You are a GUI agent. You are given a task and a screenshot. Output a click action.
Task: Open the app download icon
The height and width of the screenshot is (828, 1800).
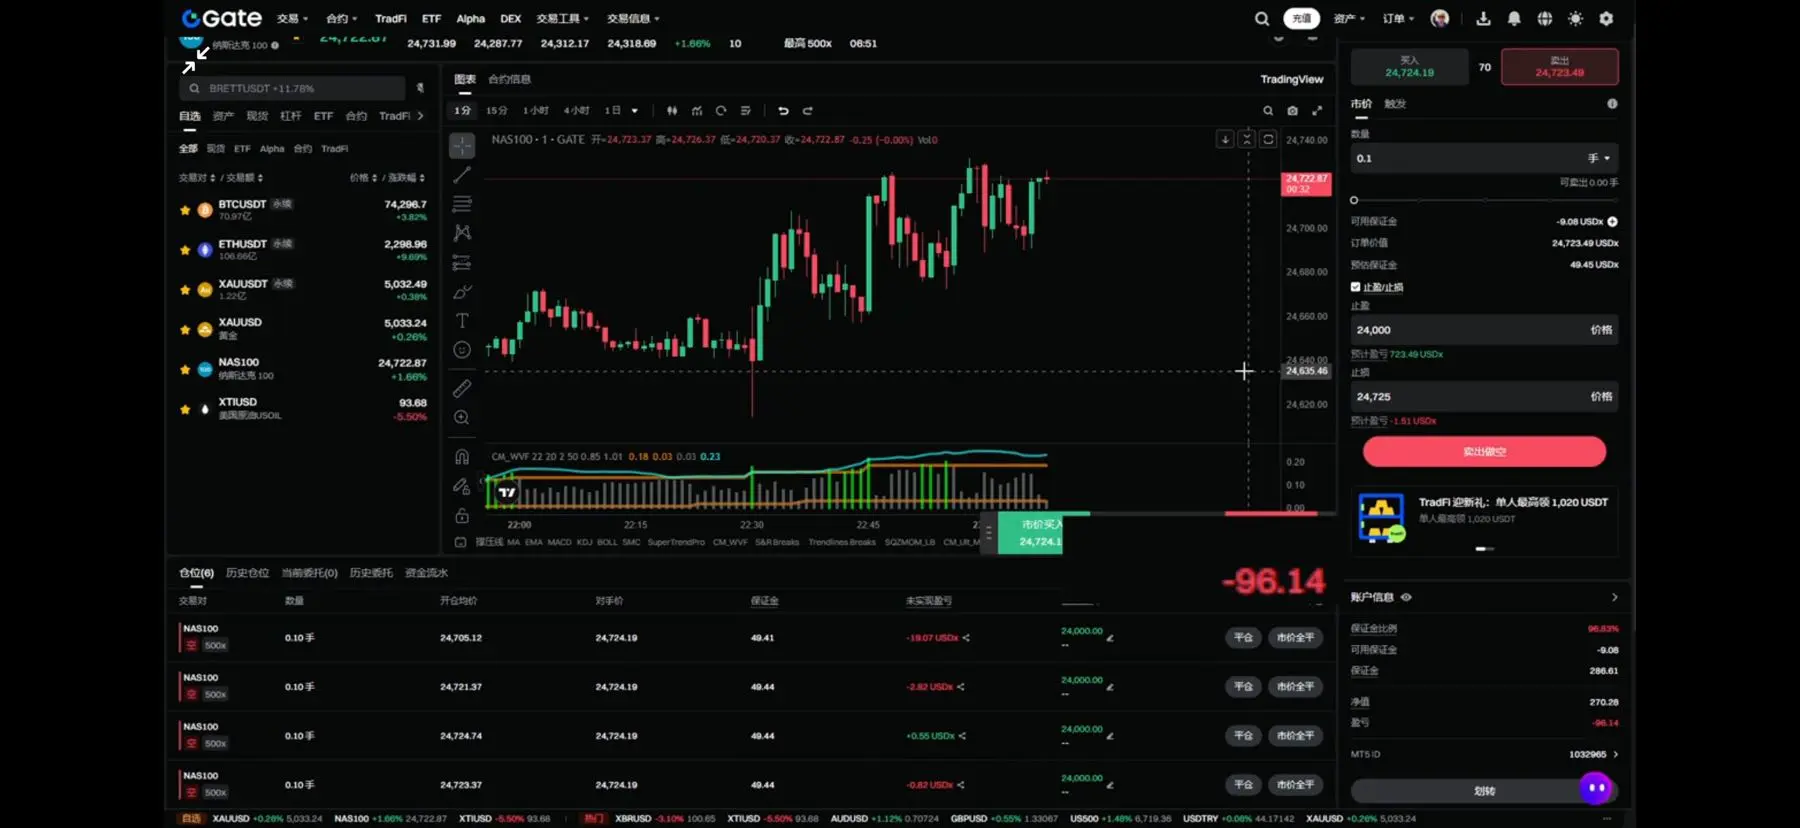[1483, 18]
